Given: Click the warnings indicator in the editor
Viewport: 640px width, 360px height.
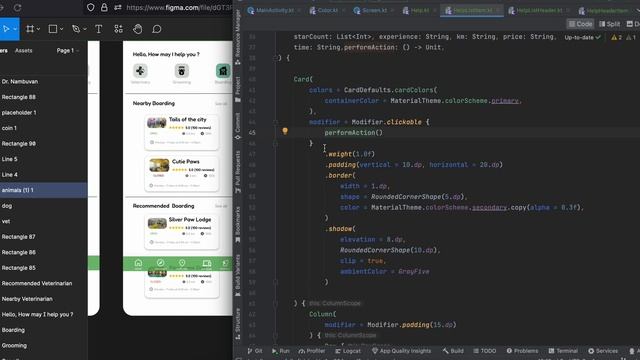Looking at the screenshot, I should tap(616, 37).
